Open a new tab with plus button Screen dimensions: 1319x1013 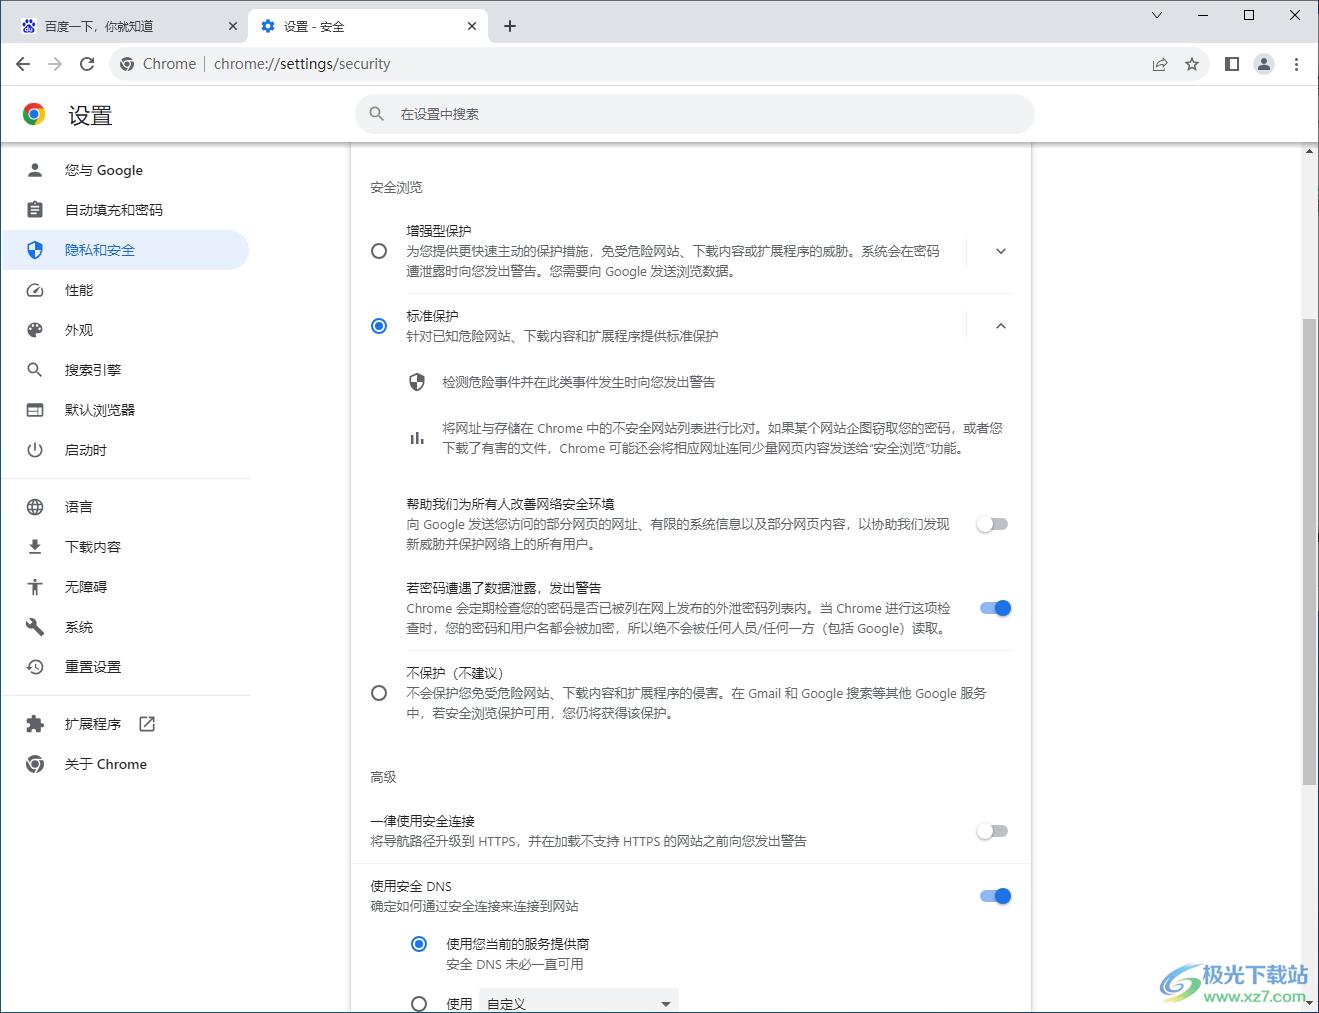point(510,26)
